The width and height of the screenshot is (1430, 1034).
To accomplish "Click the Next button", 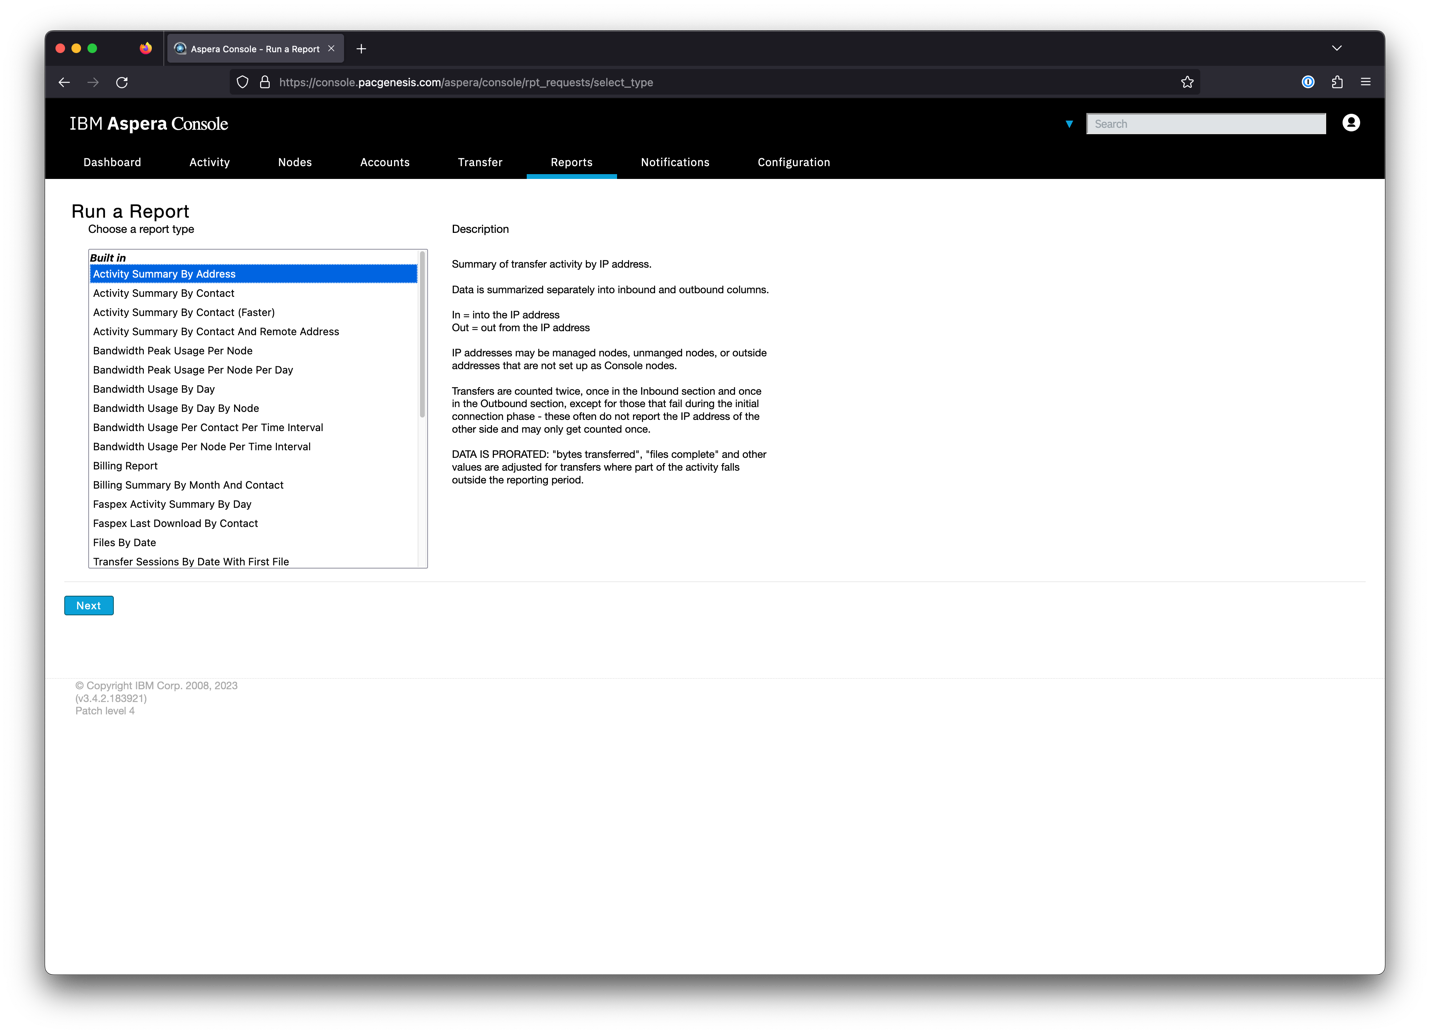I will [x=89, y=605].
